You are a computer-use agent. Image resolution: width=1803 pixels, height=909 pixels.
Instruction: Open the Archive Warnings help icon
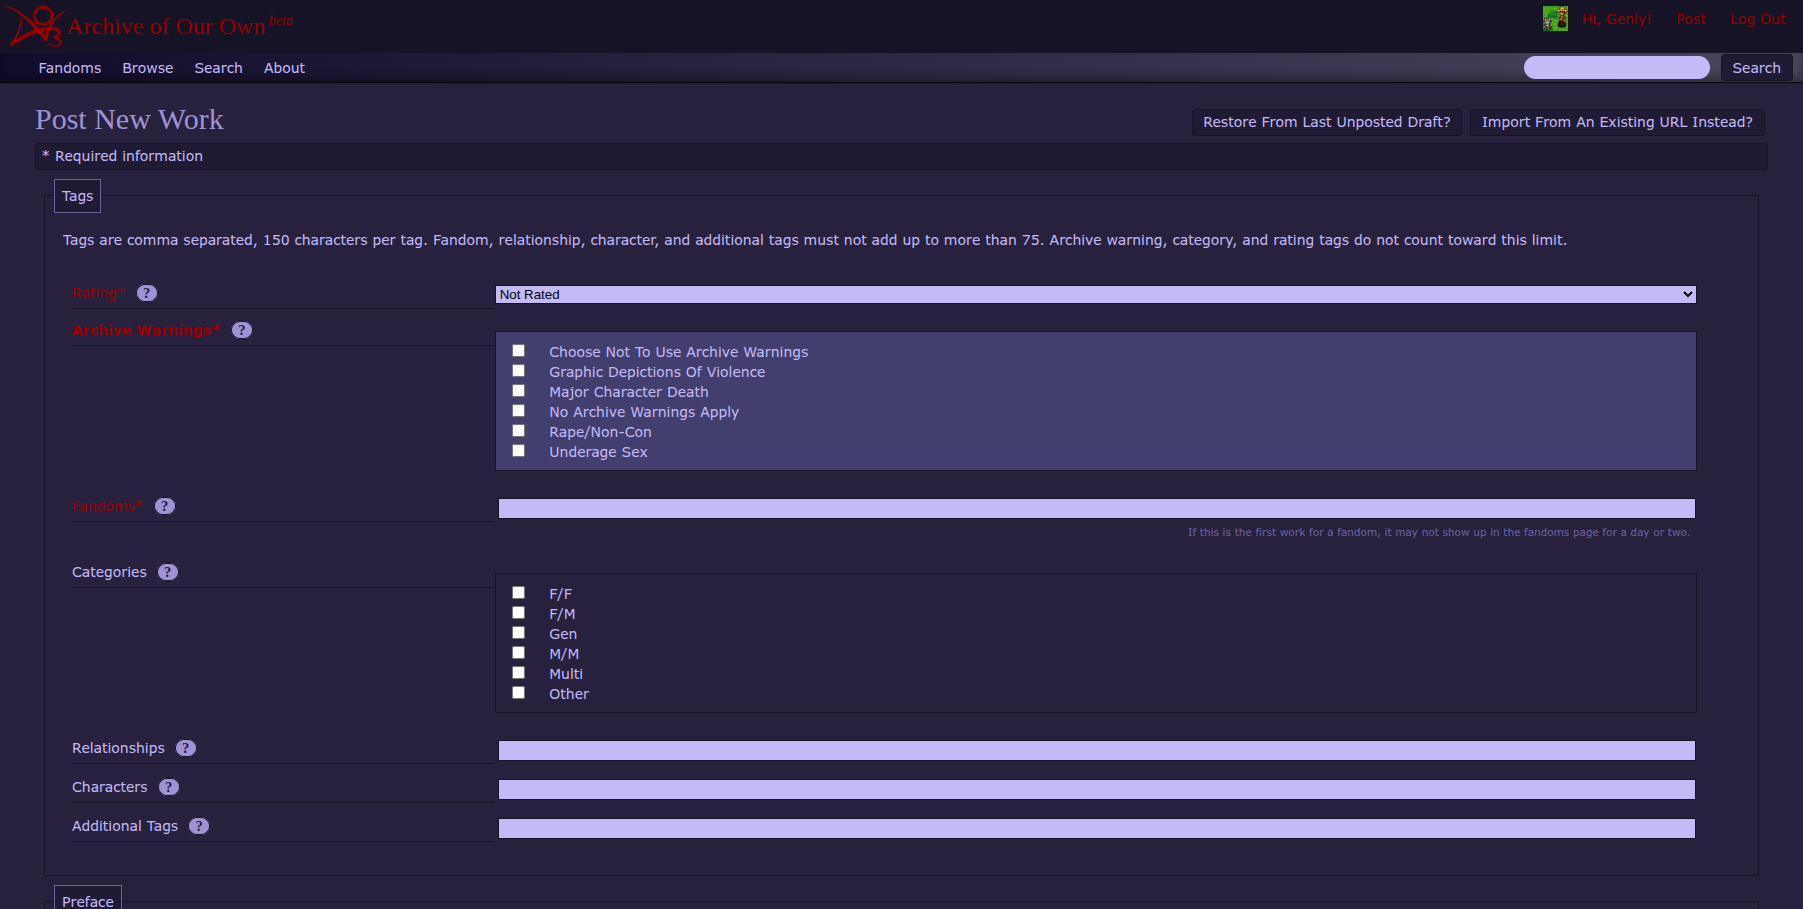[242, 330]
